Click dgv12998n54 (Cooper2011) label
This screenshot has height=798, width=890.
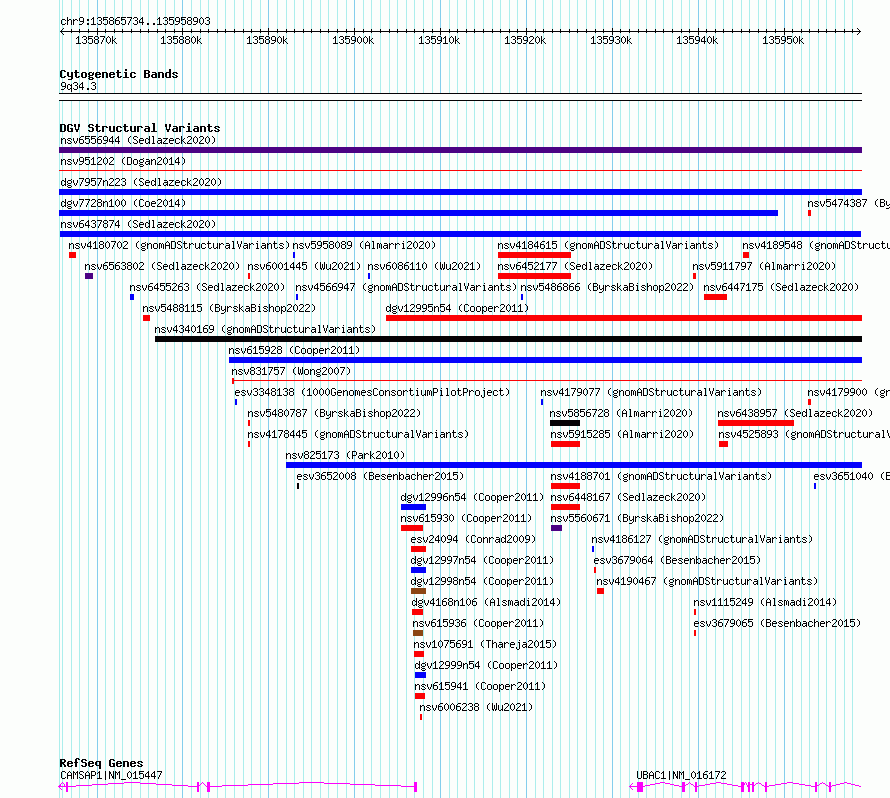click(x=482, y=581)
